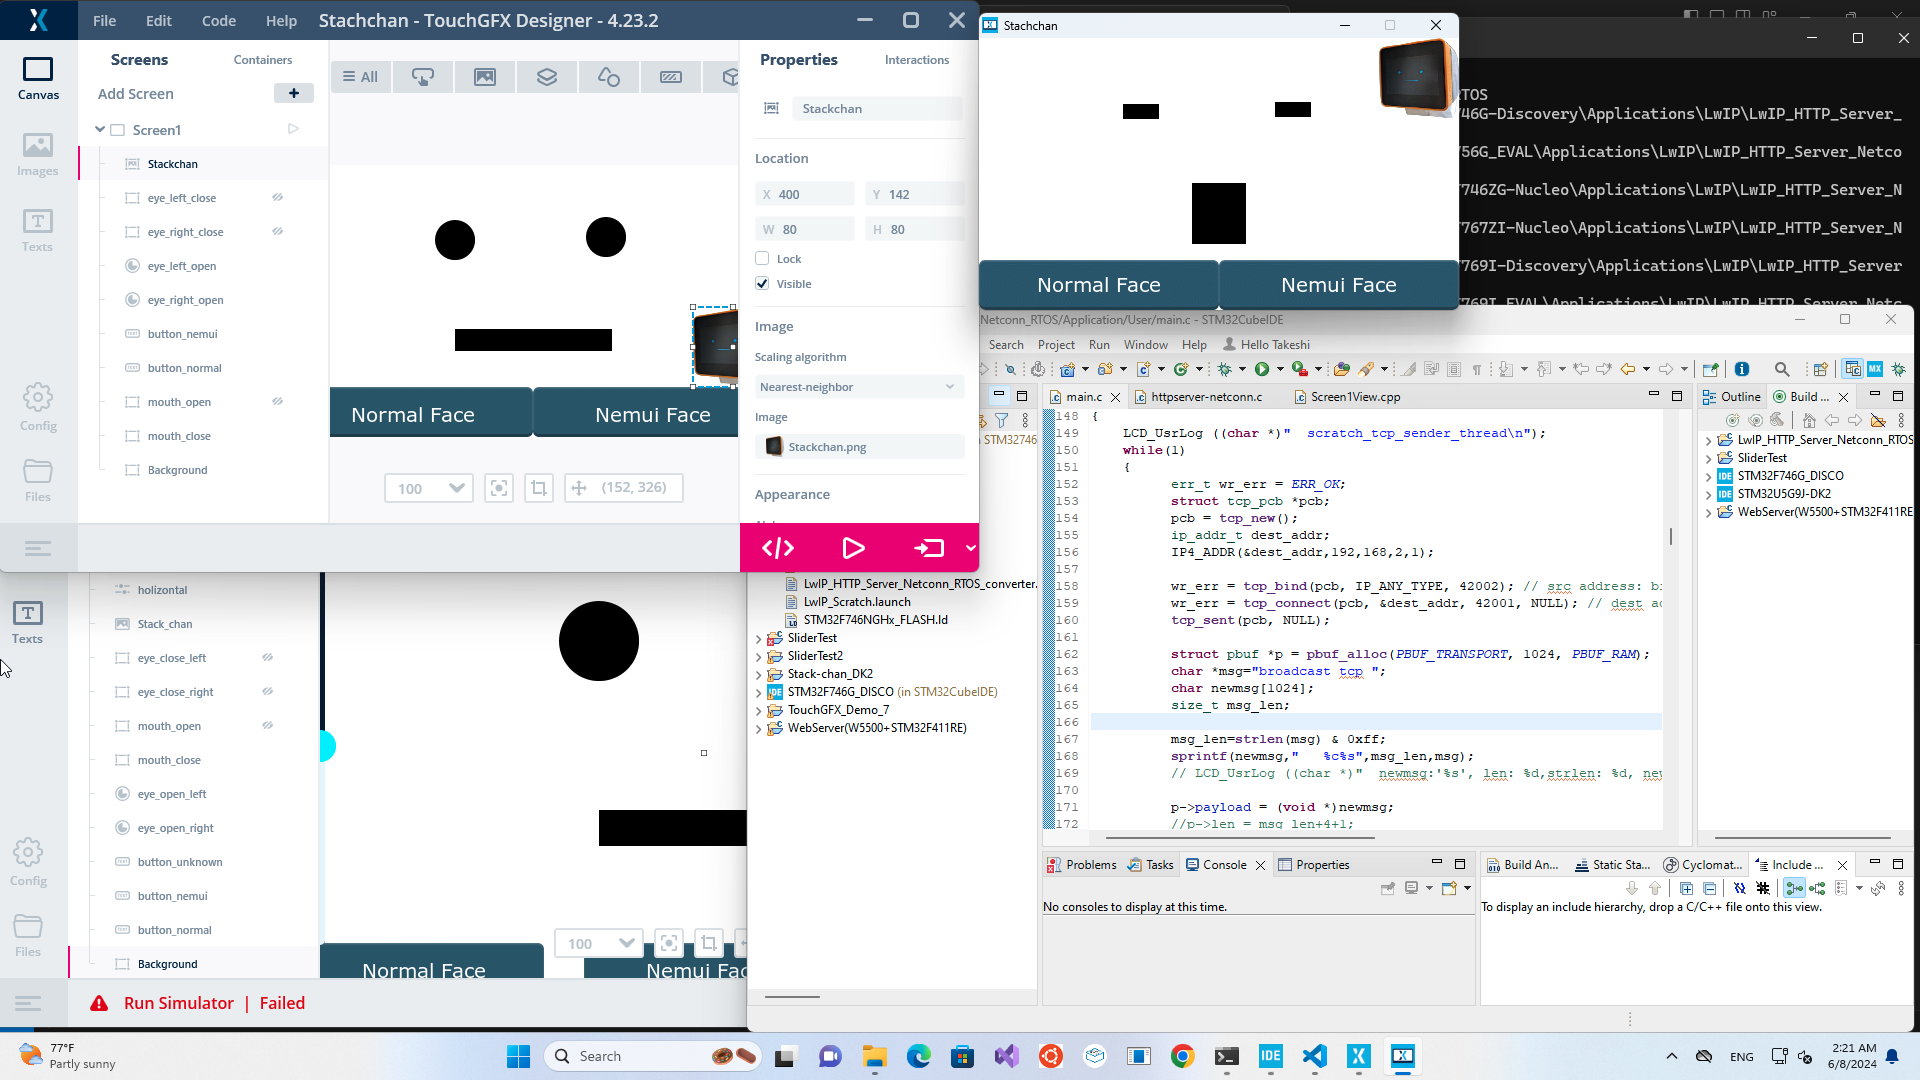This screenshot has height=1080, width=1920.
Task: Open the Images panel in sidebar
Action: [37, 154]
